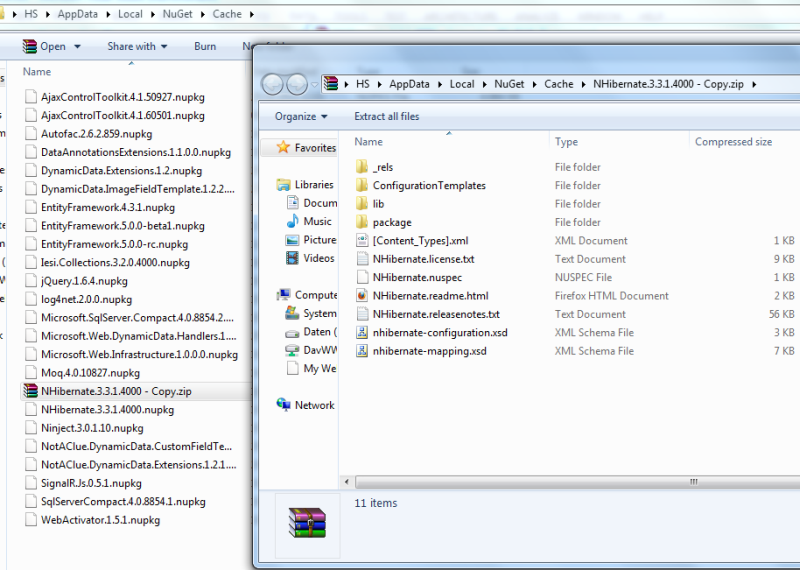Open the Organize dropdown menu
This screenshot has height=570, width=800.
tap(301, 116)
